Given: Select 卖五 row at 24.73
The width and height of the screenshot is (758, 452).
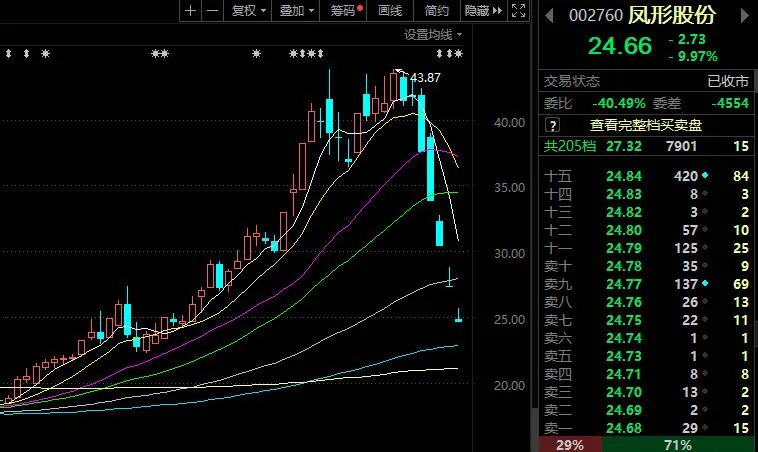Looking at the screenshot, I should coord(646,356).
